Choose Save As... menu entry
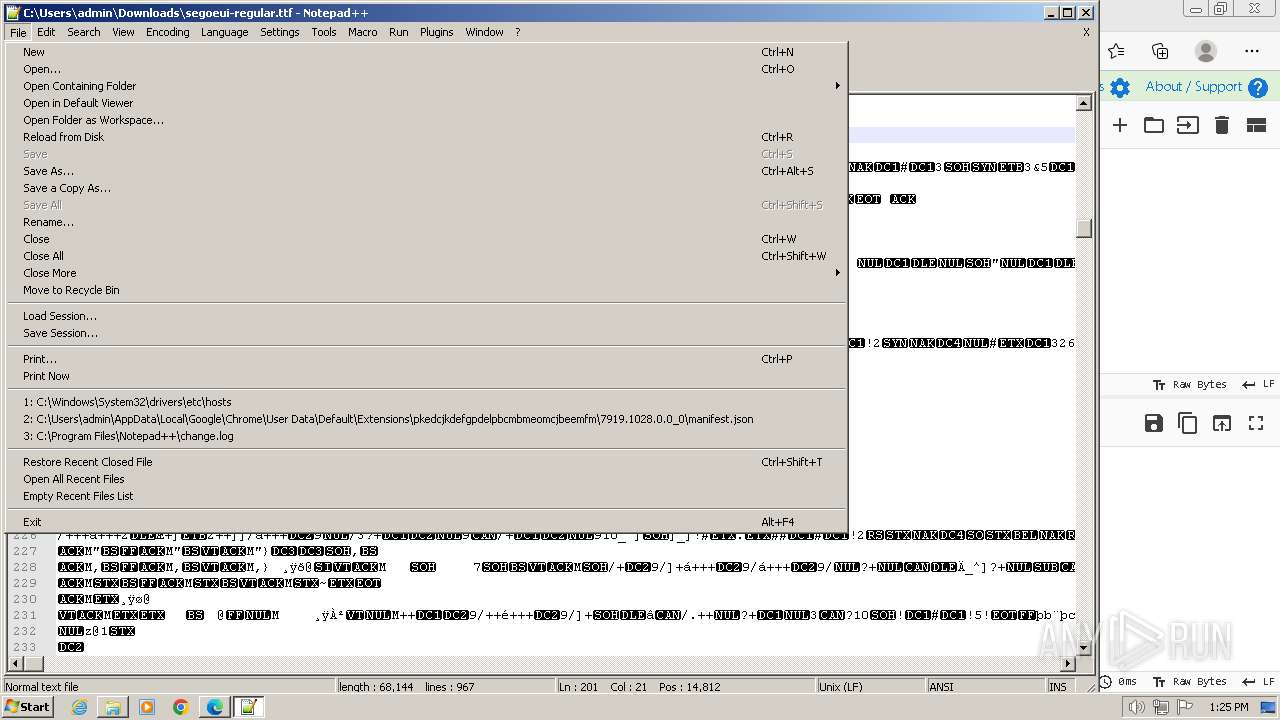Viewport: 1280px width, 720px height. [x=427, y=171]
